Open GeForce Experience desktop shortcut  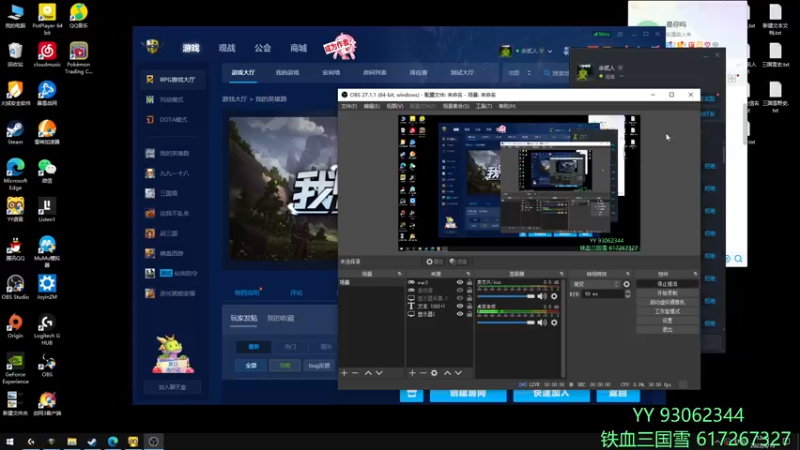tap(15, 368)
